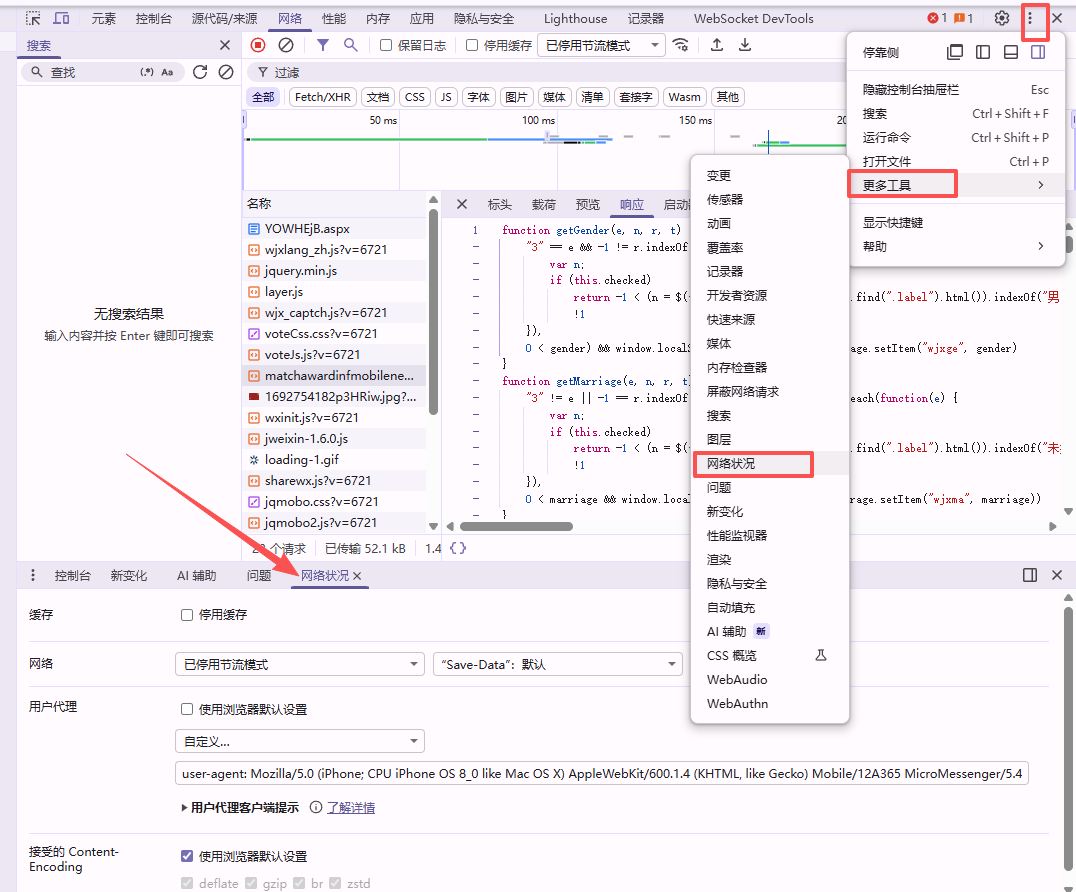Click the inspect element picker icon
Screen dimensions: 1076x892
coord(34,18)
